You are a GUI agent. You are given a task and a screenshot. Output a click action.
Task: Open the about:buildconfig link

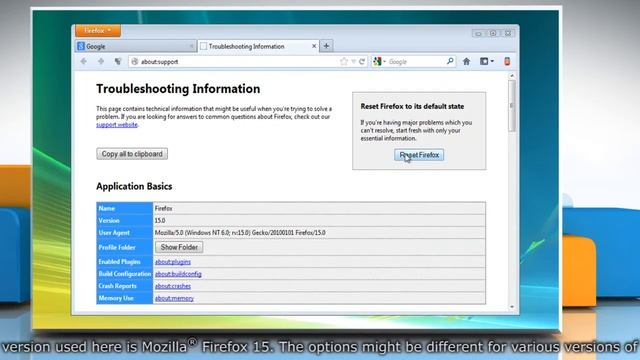click(x=178, y=274)
